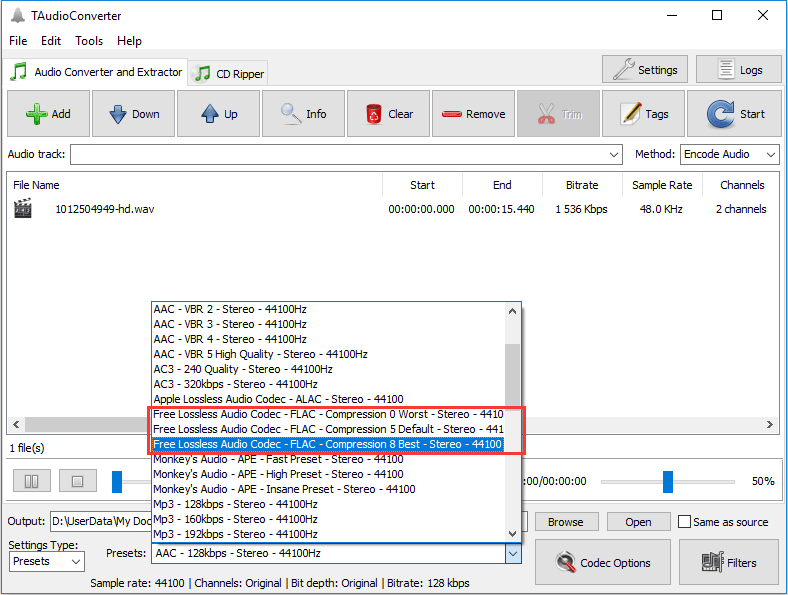Screen dimensions: 788x595
Task: Remove the selected file
Action: [x=473, y=114]
